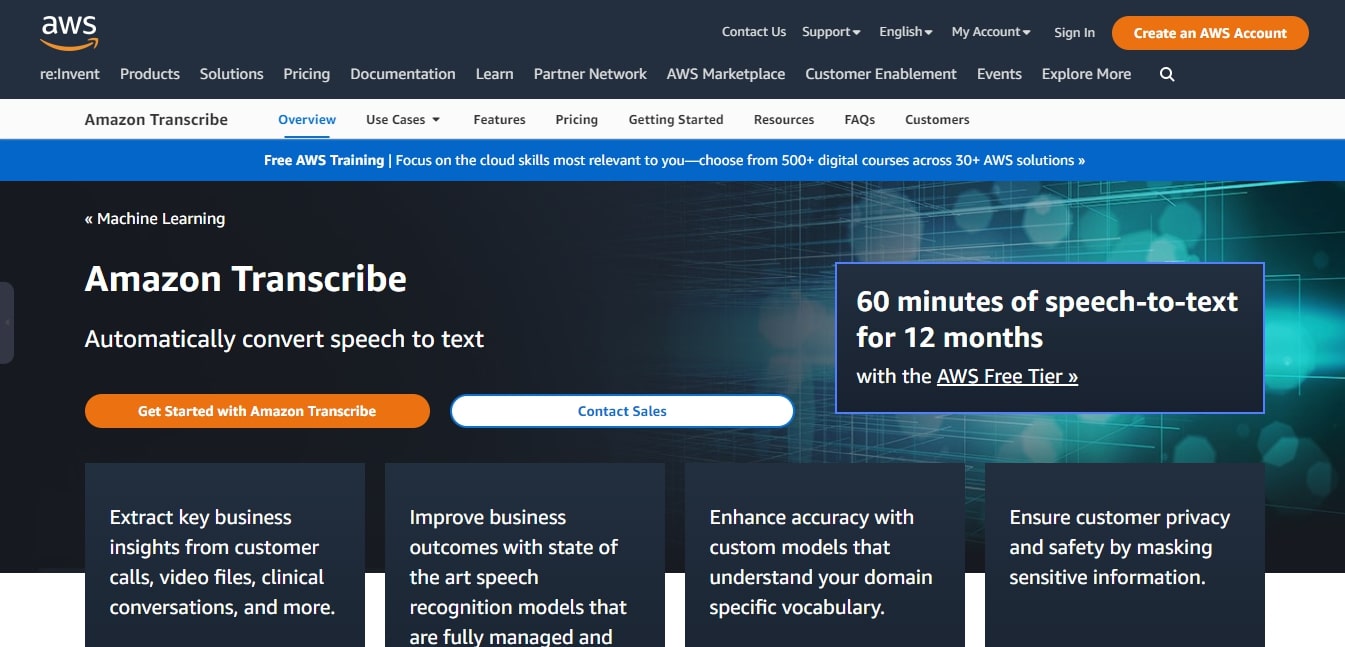This screenshot has height=647, width=1345.
Task: Click Get Started with Amazon Transcribe
Action: [257, 411]
